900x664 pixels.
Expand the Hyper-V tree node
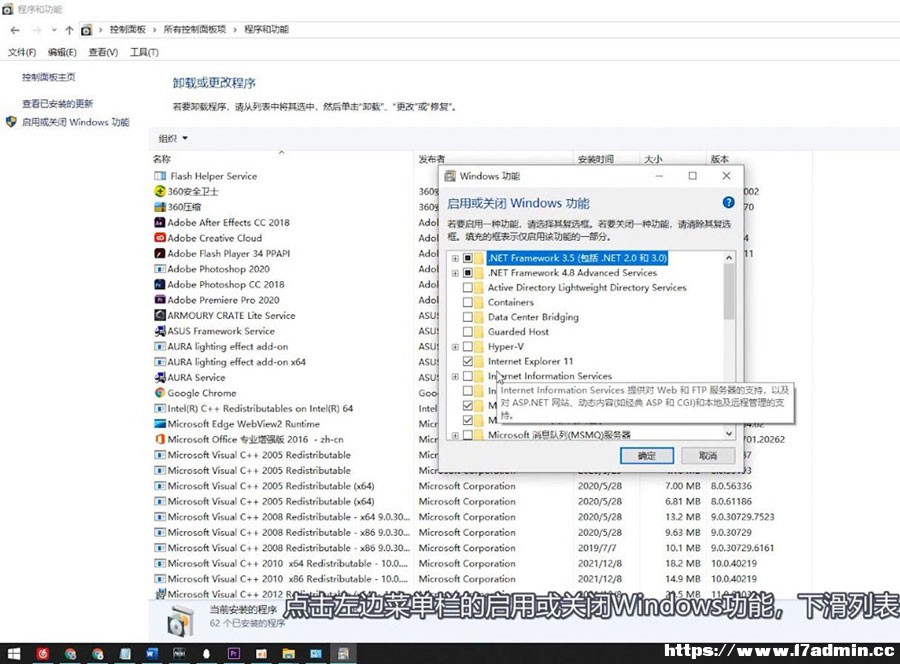pos(455,347)
